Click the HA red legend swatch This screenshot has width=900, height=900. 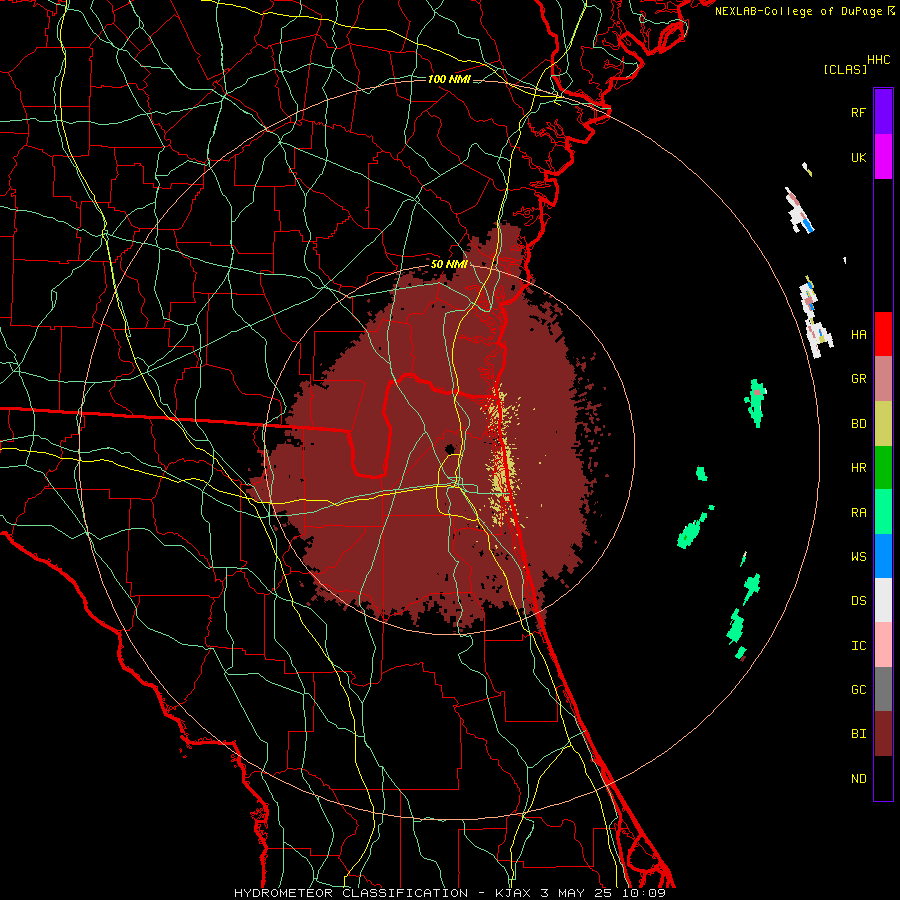tap(883, 334)
